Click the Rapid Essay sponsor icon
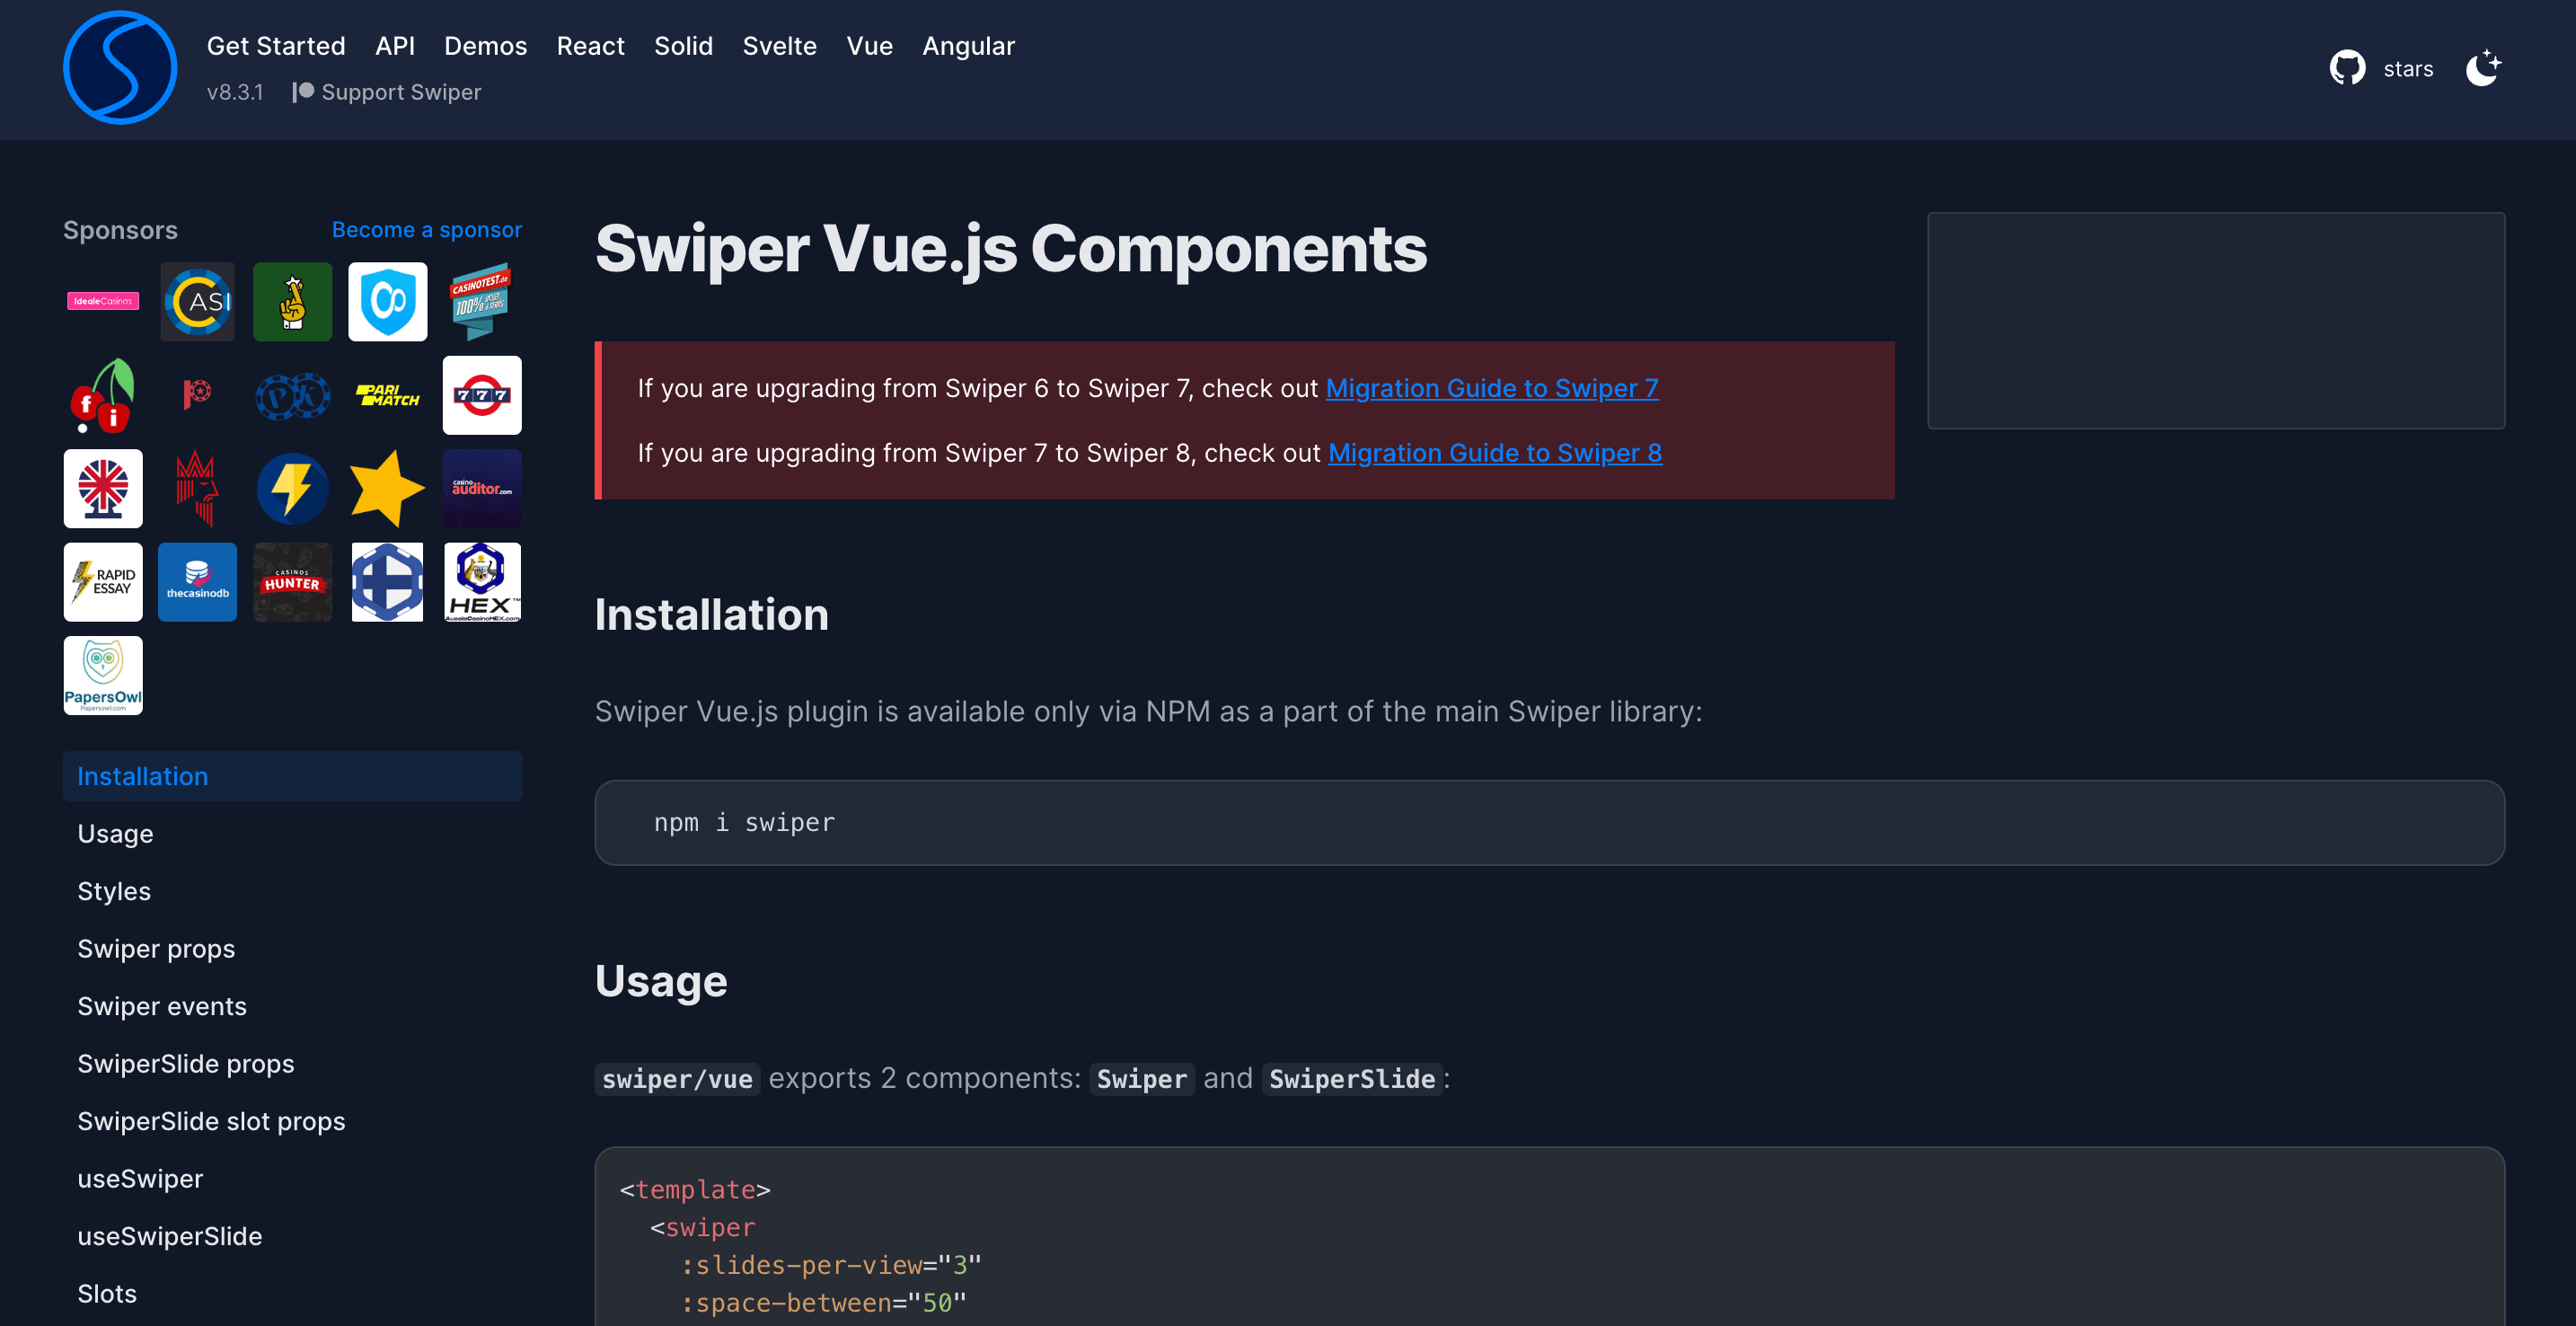This screenshot has height=1326, width=2576. 103,582
